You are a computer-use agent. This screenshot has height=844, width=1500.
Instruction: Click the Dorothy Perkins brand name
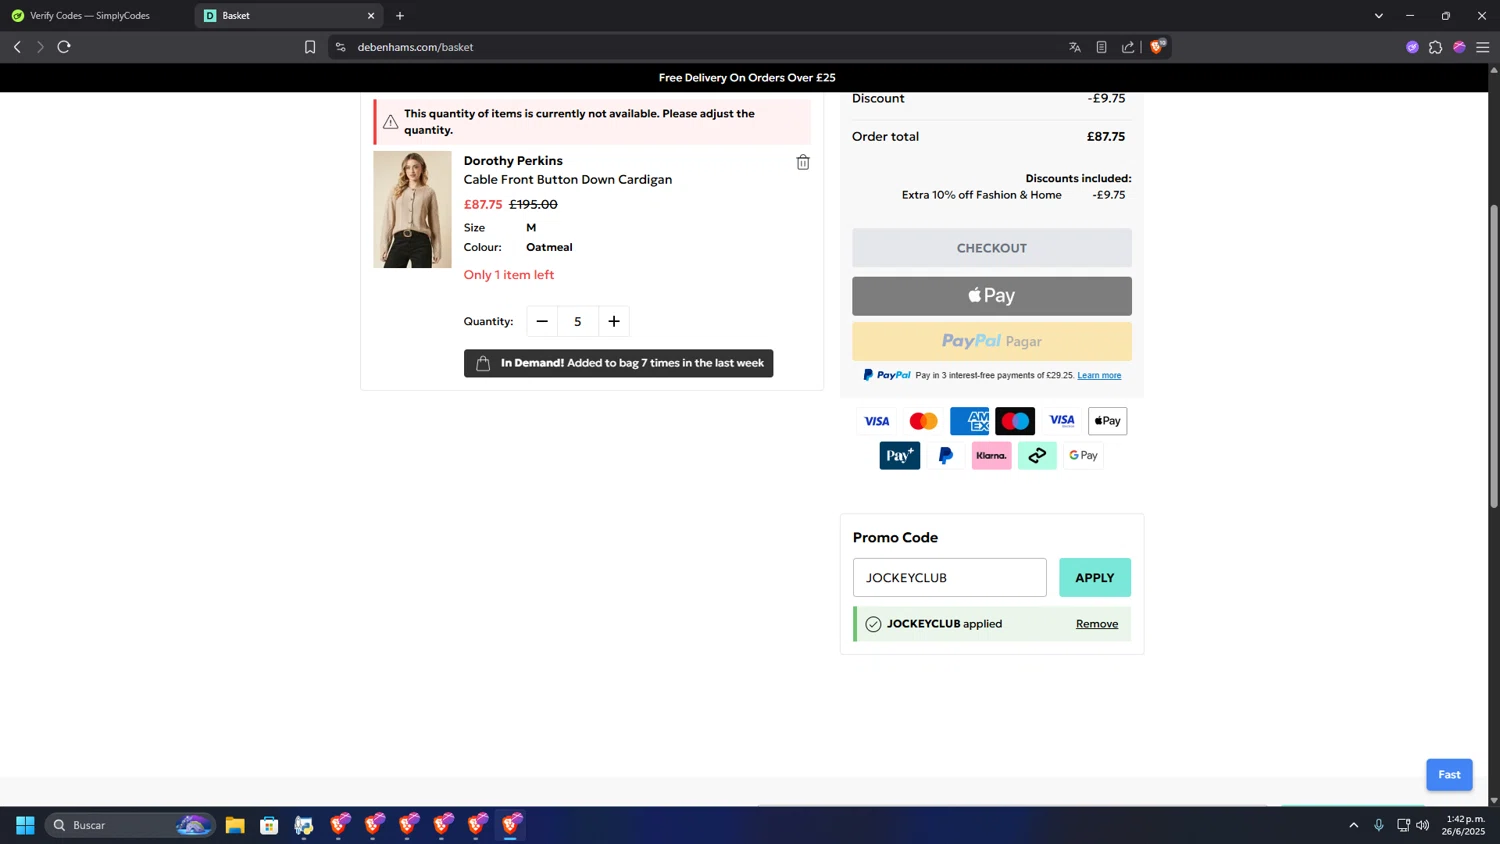513,161
